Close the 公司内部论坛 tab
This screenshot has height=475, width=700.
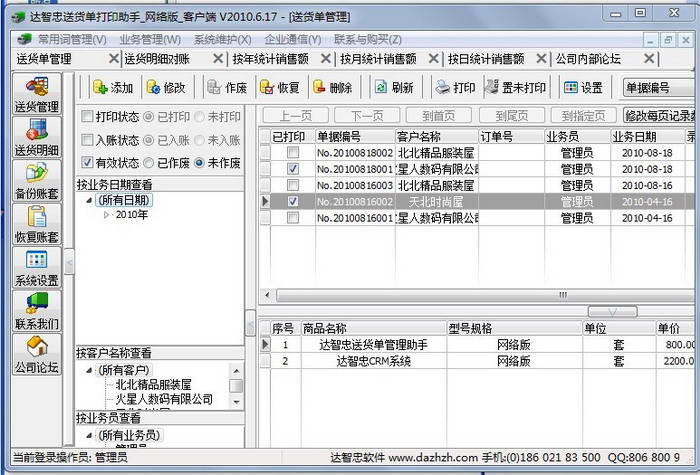coord(649,58)
